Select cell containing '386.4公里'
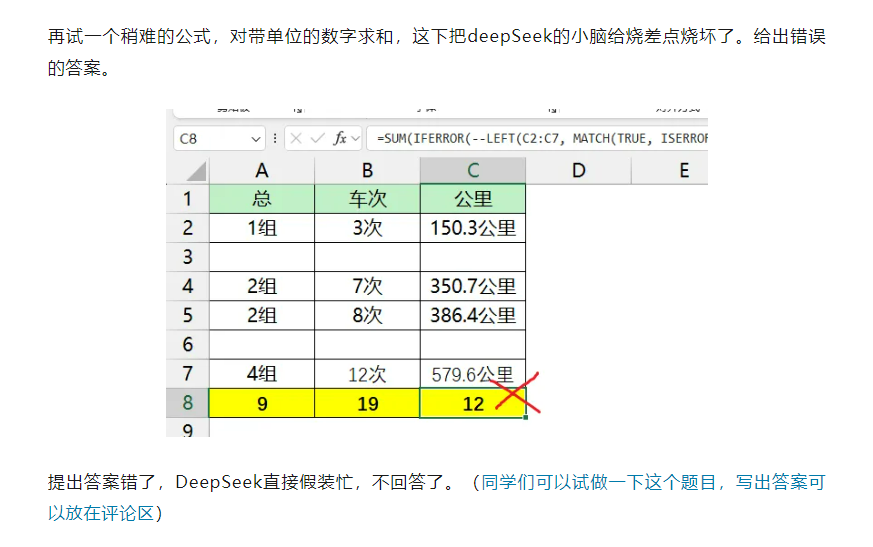Viewport: 873px width, 547px height. tap(473, 315)
